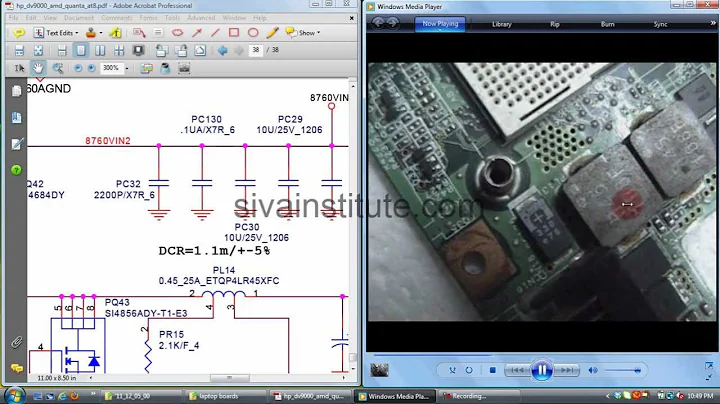Open the Advanced menu
Viewport: 720px width, 404px height.
tap(201, 18)
